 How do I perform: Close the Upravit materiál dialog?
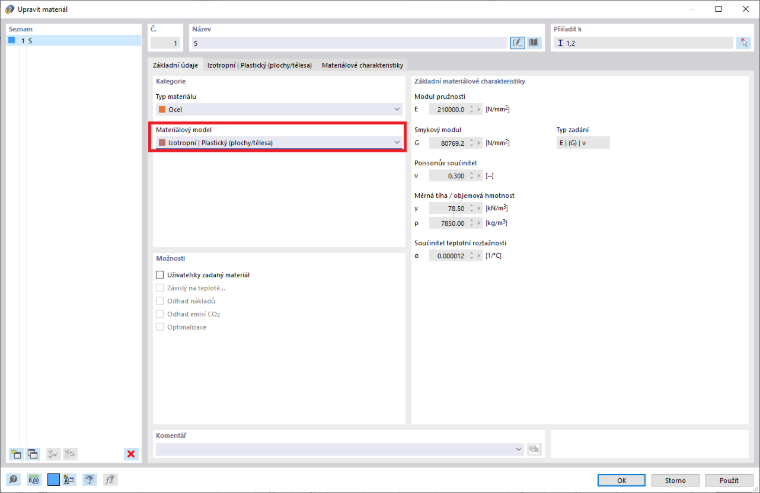(x=745, y=9)
